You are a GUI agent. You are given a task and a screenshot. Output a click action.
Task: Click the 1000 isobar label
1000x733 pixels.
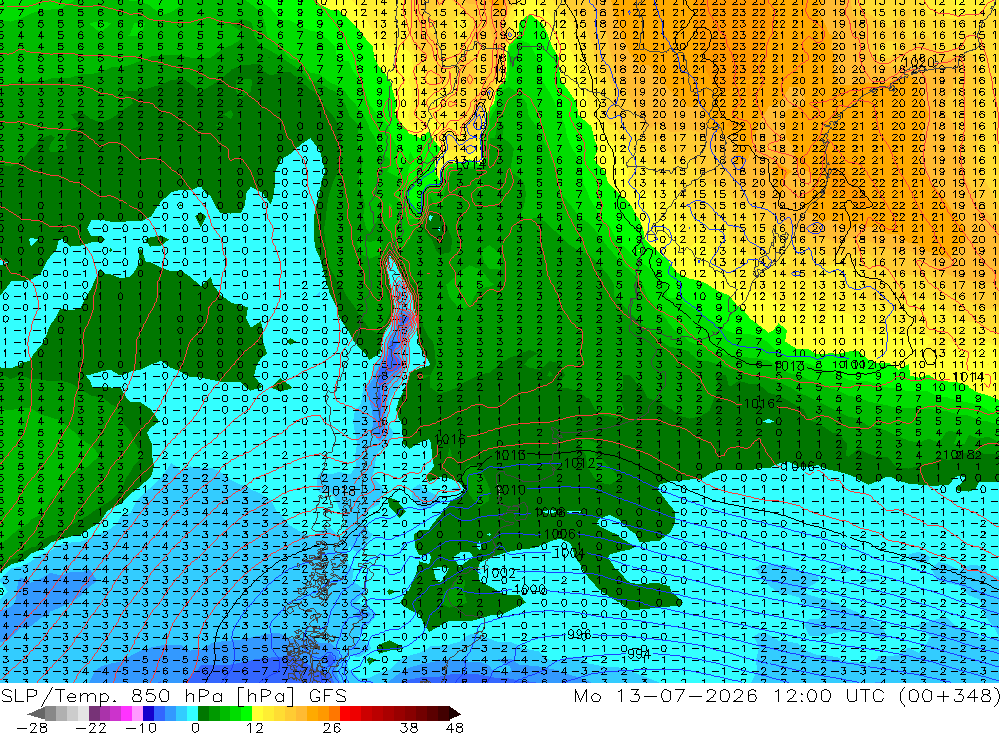[x=530, y=589]
